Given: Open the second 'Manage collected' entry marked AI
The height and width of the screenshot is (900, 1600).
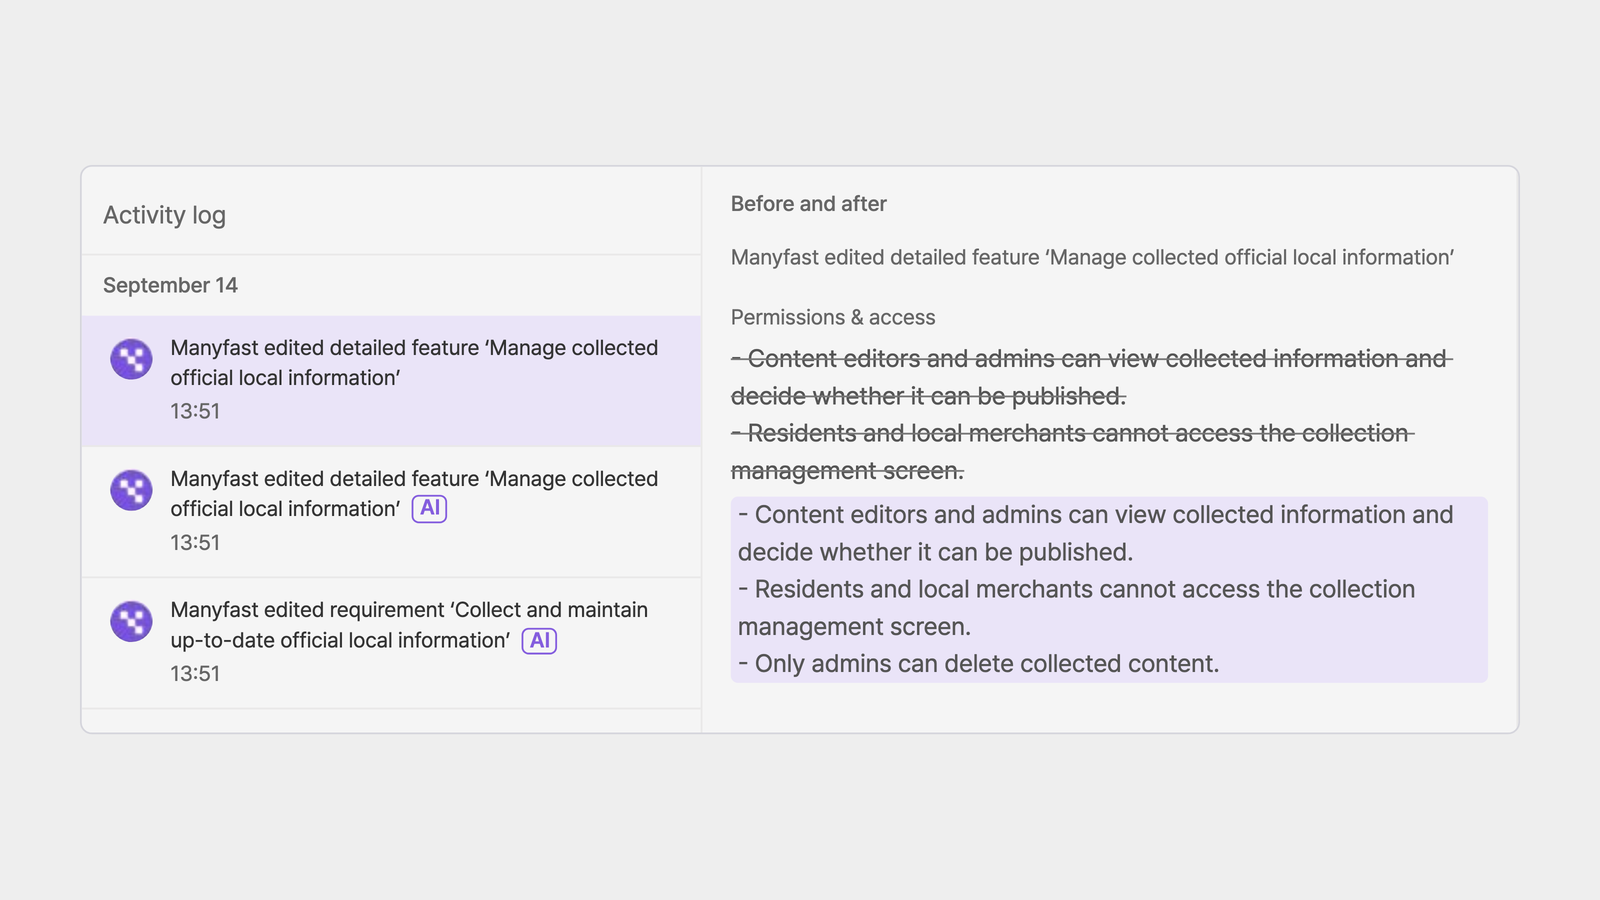Looking at the screenshot, I should point(391,512).
